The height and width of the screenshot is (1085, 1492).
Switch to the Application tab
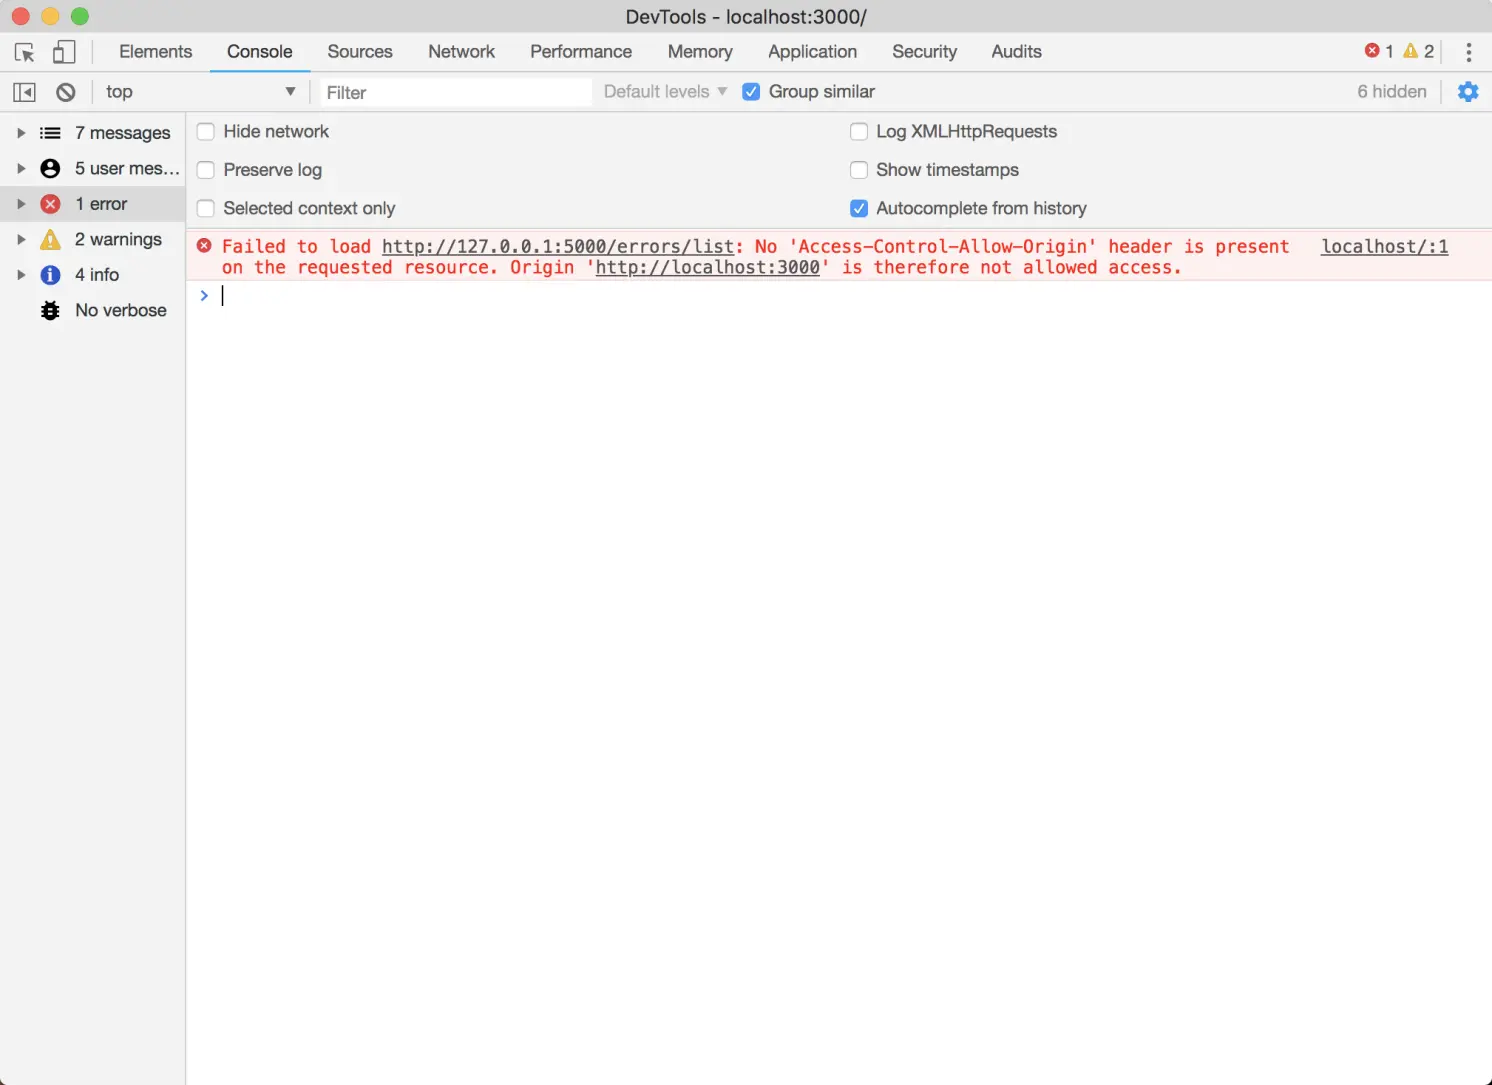812,52
